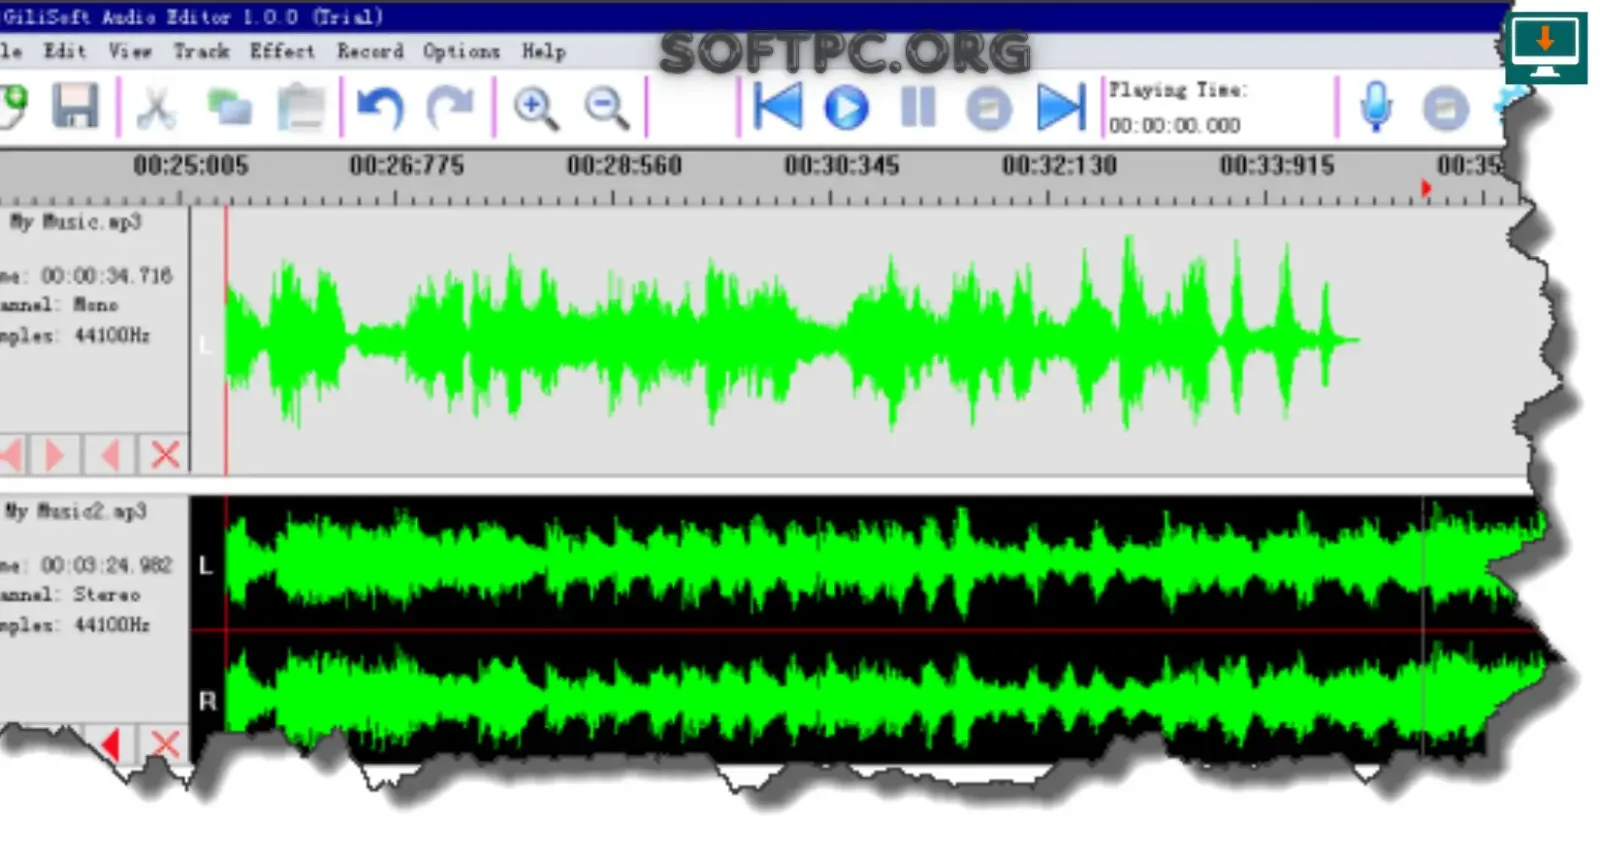
Task: Click the 00:00:34.716 duration text
Action: click(x=106, y=275)
